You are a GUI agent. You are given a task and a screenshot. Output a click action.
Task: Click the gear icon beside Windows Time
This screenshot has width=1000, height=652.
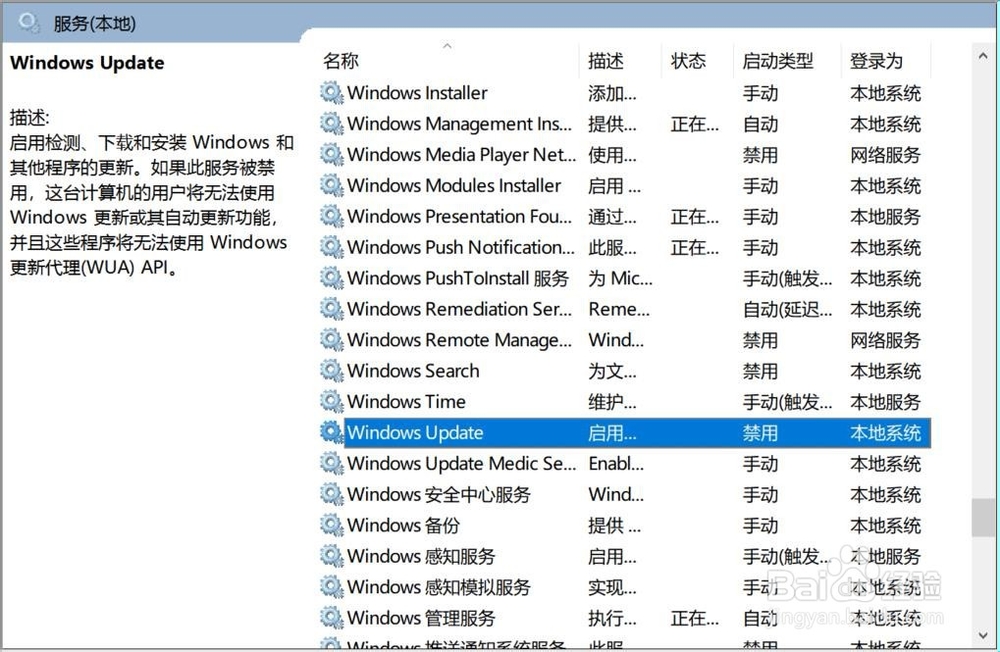click(331, 402)
